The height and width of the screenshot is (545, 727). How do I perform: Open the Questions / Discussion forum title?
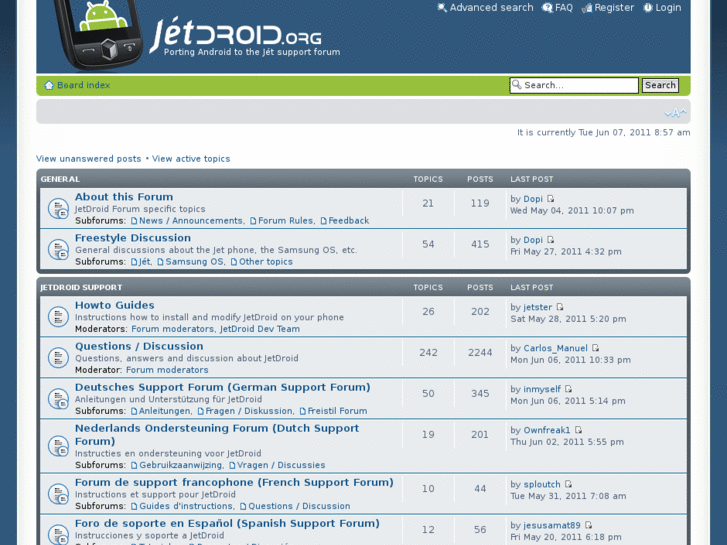click(139, 346)
